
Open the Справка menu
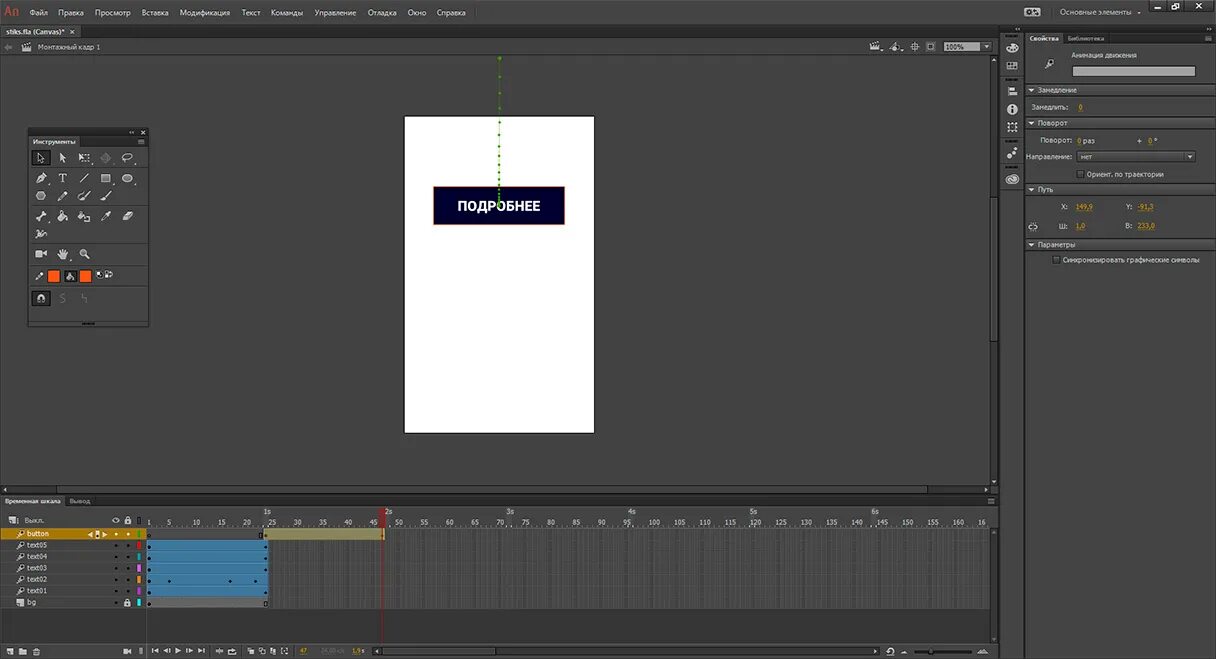(451, 13)
